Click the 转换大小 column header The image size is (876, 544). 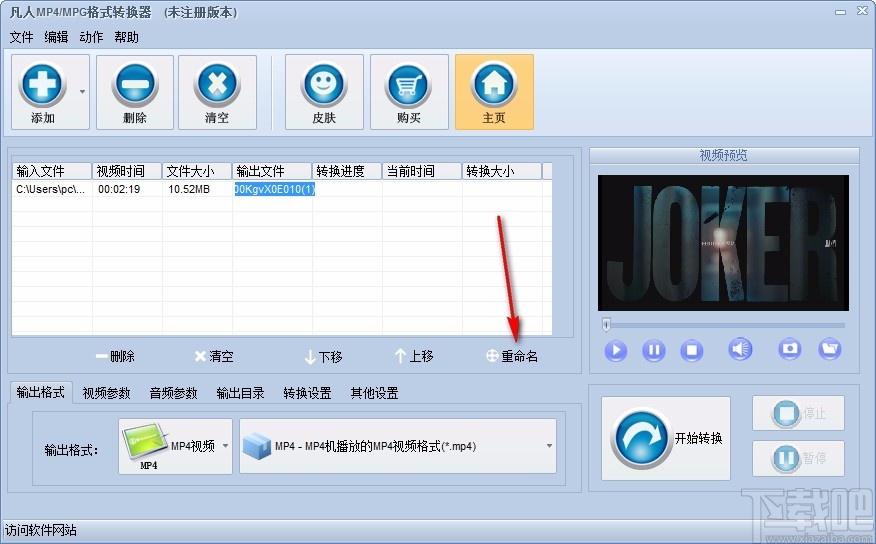pyautogui.click(x=502, y=171)
